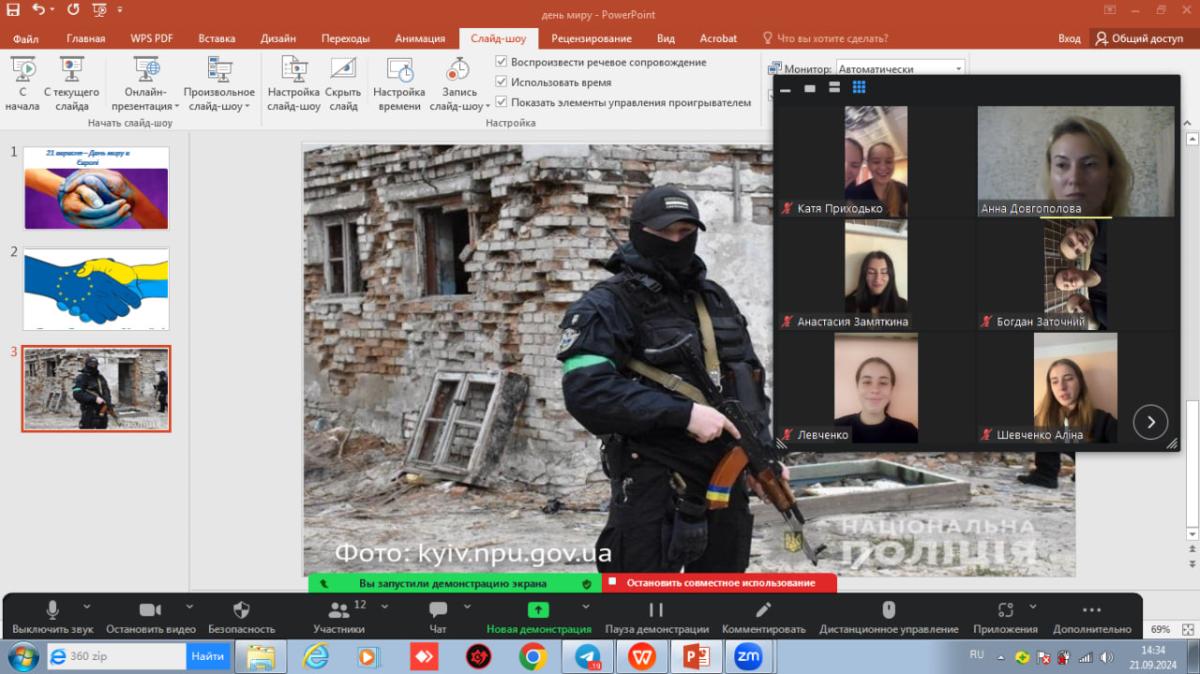Show next page of Zoom participants
Screen dimensions: 1200x674
(1150, 422)
